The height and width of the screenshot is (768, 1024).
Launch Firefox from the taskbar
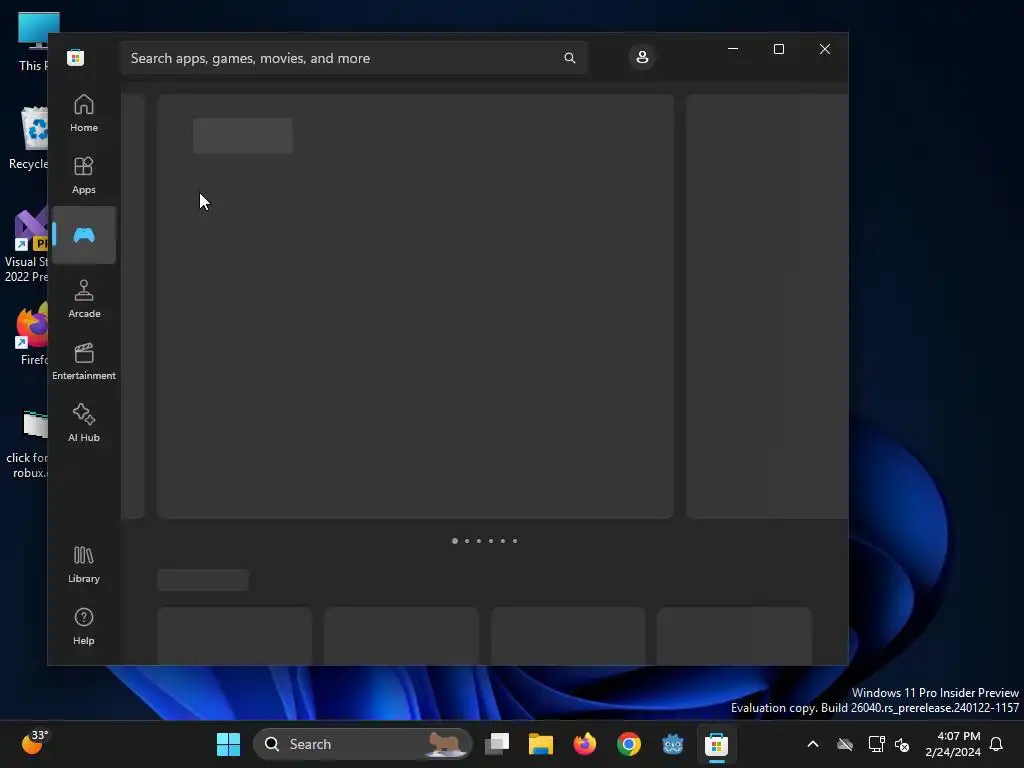[584, 744]
